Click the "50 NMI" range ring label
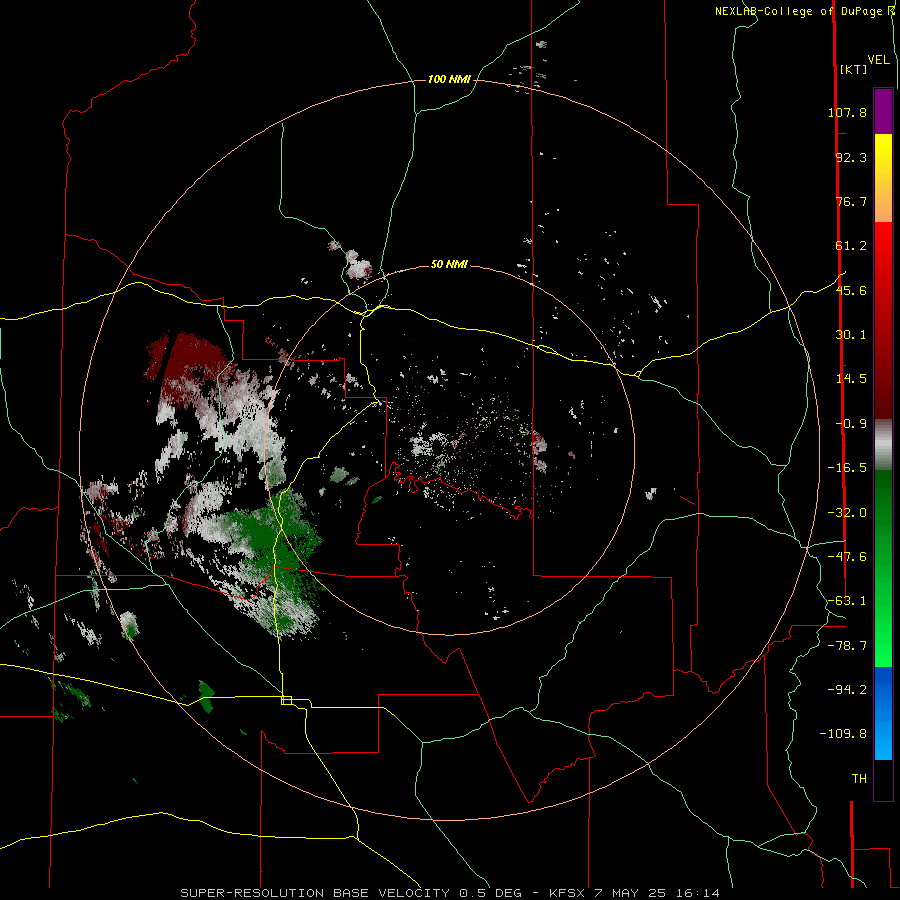The width and height of the screenshot is (900, 900). tap(449, 264)
